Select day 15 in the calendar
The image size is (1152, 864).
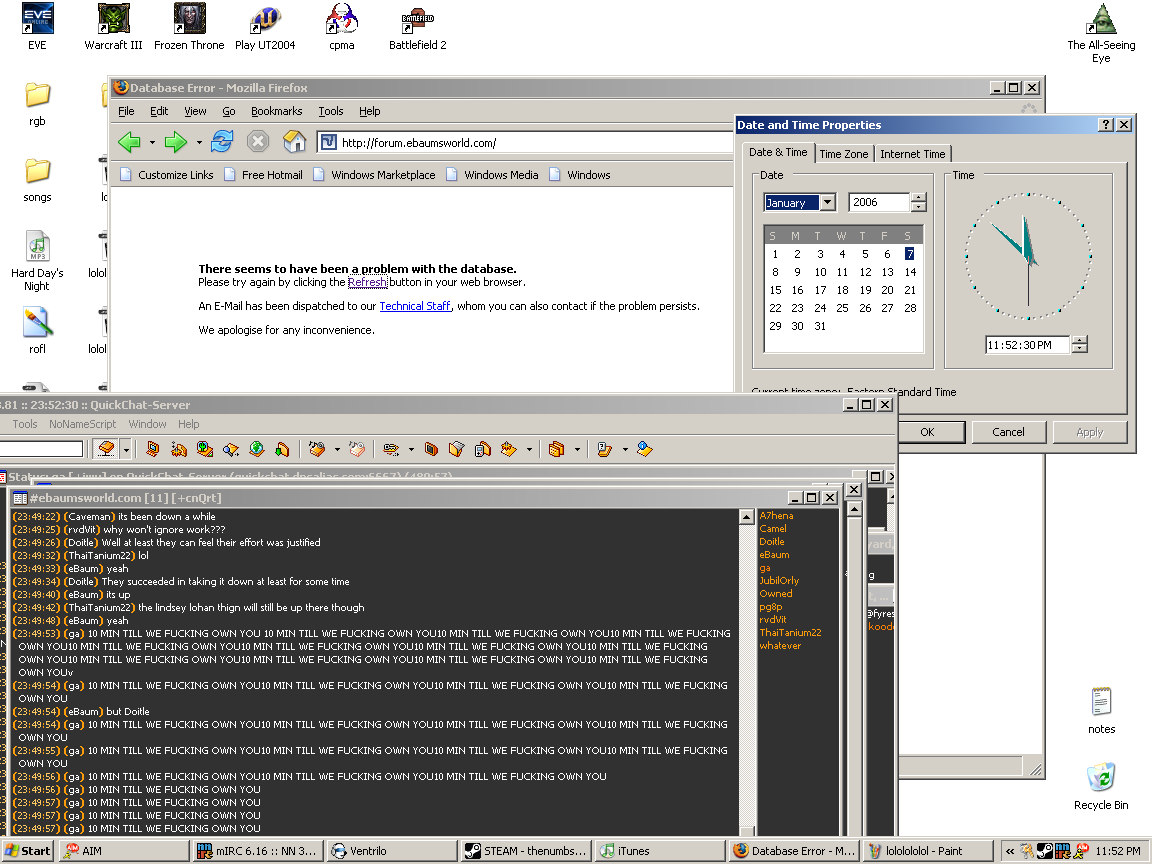point(775,290)
